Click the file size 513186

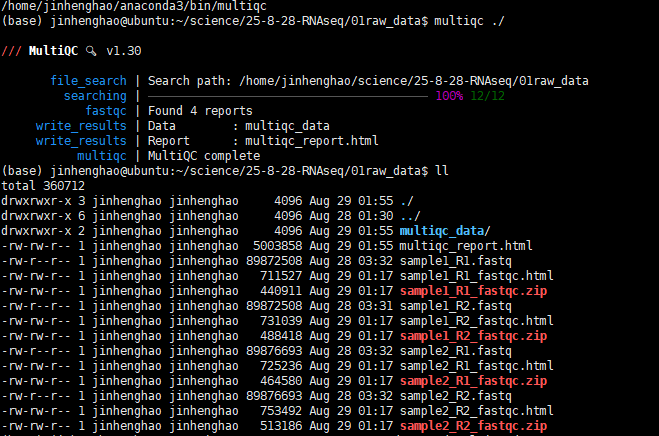click(x=281, y=426)
